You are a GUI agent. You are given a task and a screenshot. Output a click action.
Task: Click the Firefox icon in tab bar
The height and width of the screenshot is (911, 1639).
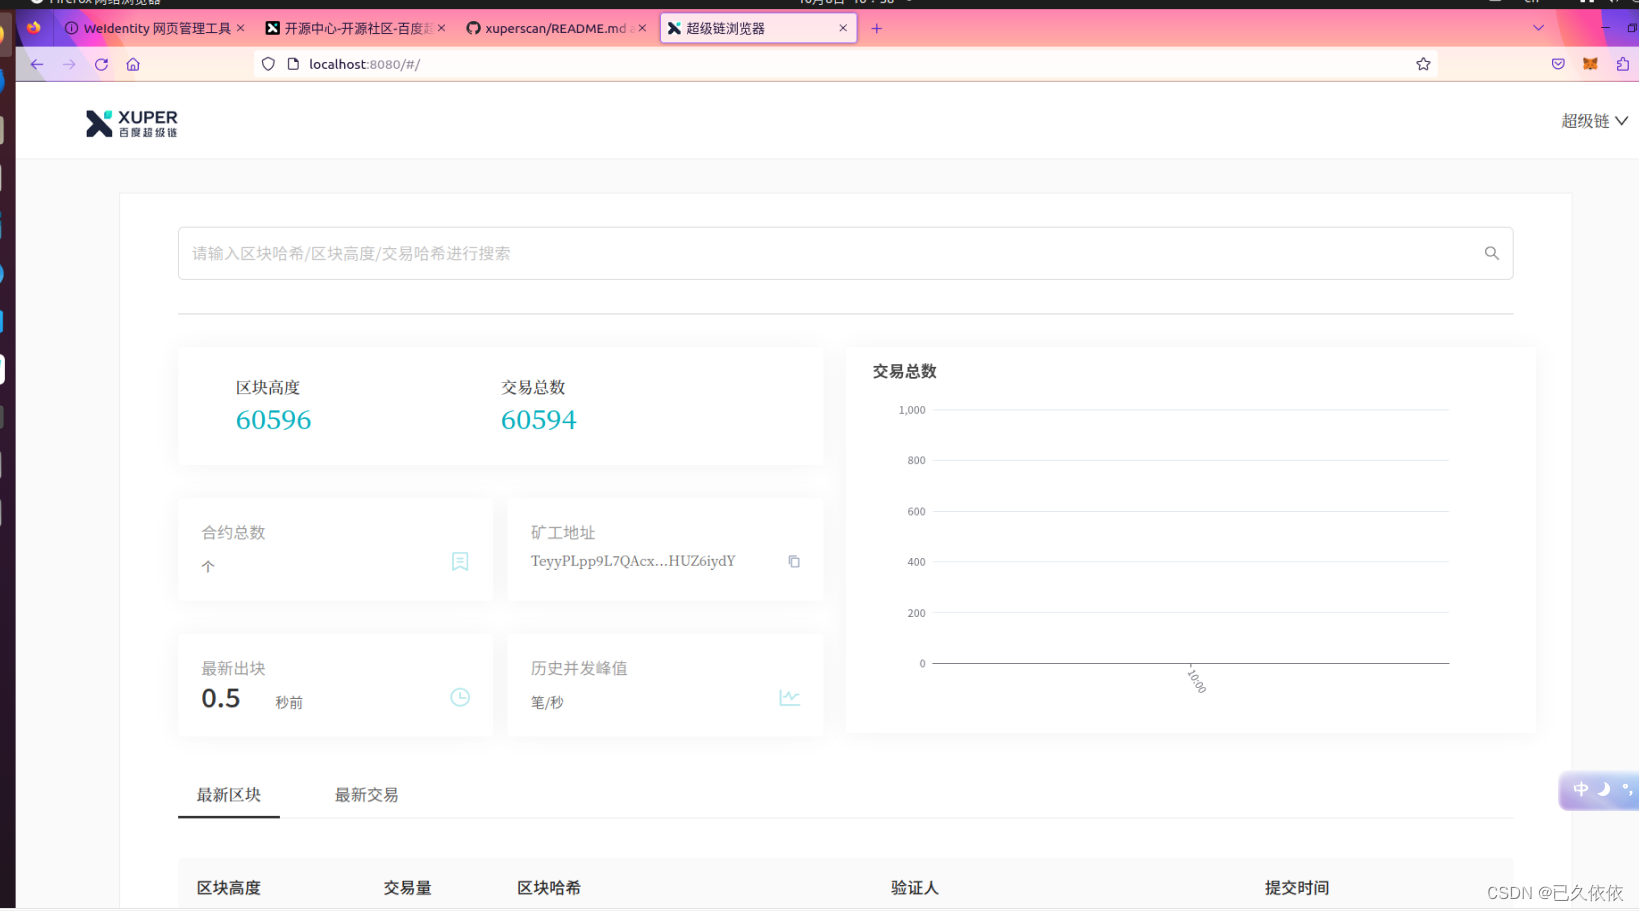pos(34,28)
